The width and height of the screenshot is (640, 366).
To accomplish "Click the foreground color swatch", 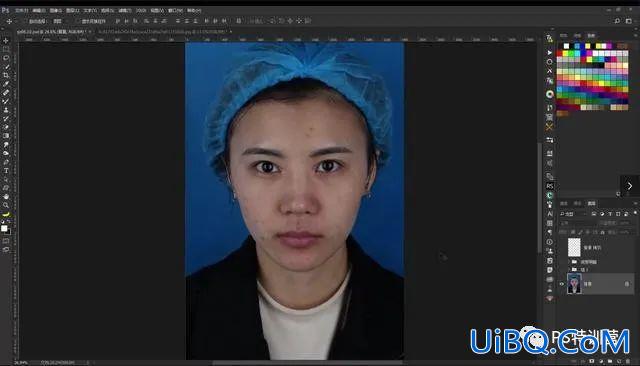I will pyautogui.click(x=4, y=228).
